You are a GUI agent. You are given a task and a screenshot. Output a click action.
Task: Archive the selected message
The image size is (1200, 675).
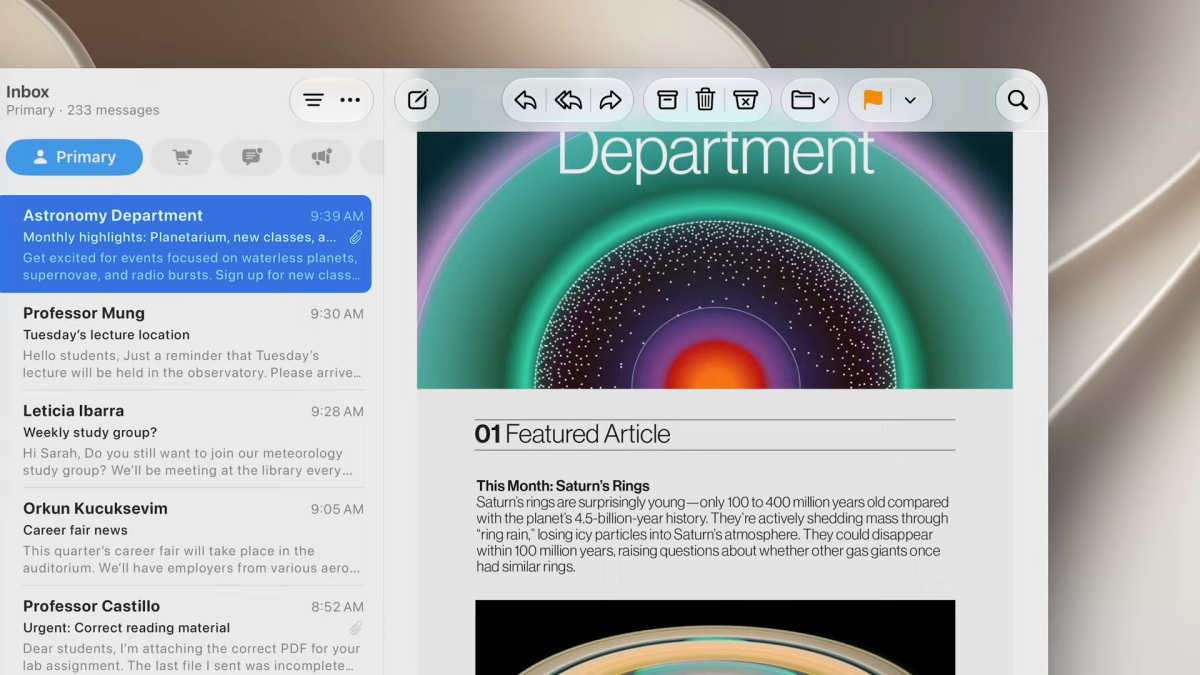point(667,100)
